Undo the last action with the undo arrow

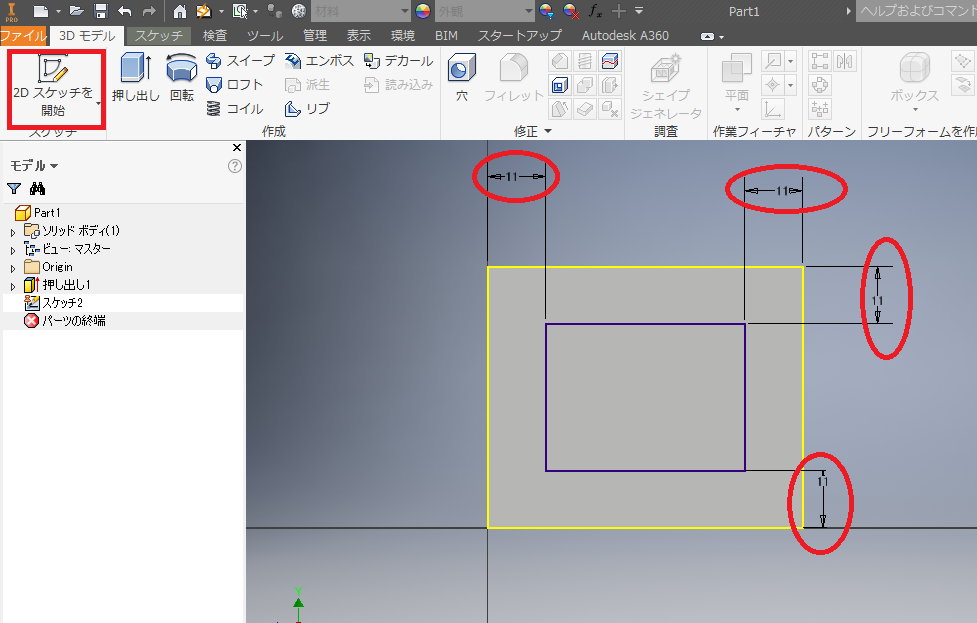(125, 11)
